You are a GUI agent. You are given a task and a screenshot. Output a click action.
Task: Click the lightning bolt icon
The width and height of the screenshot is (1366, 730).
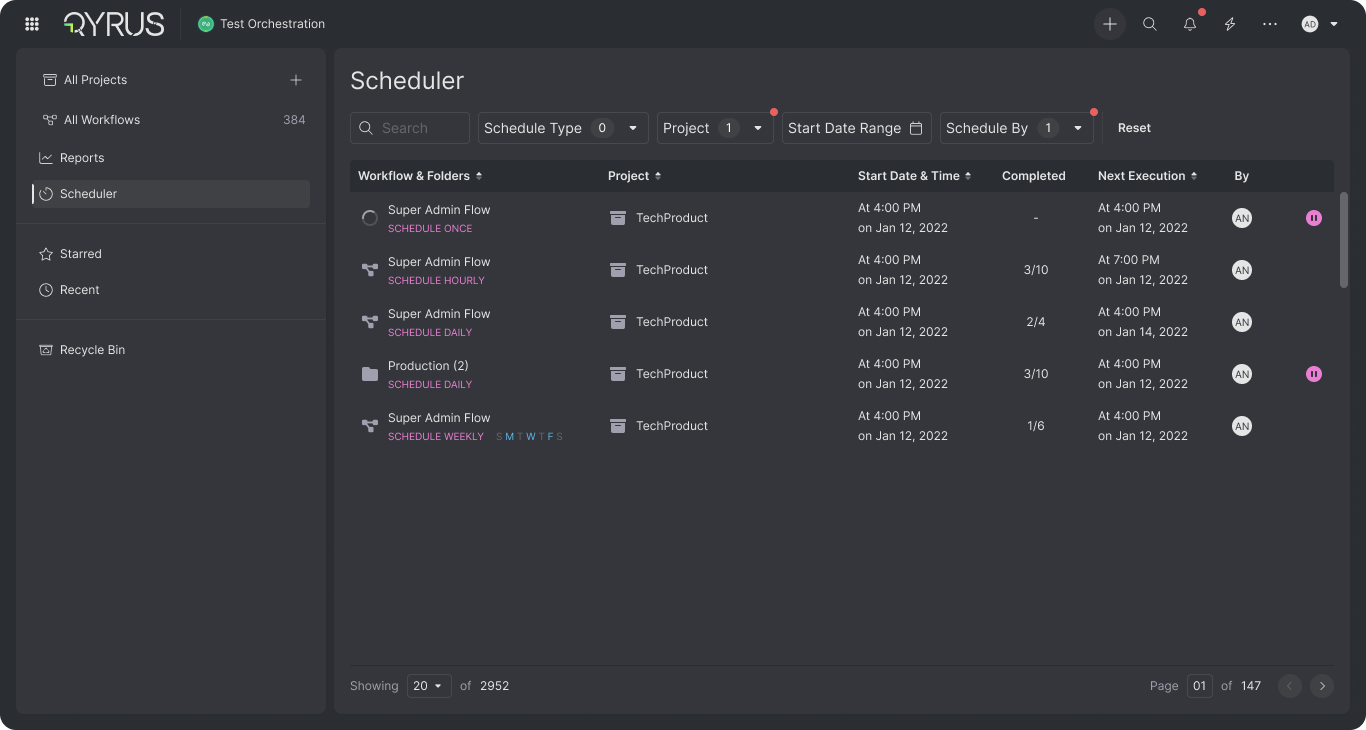pyautogui.click(x=1230, y=24)
